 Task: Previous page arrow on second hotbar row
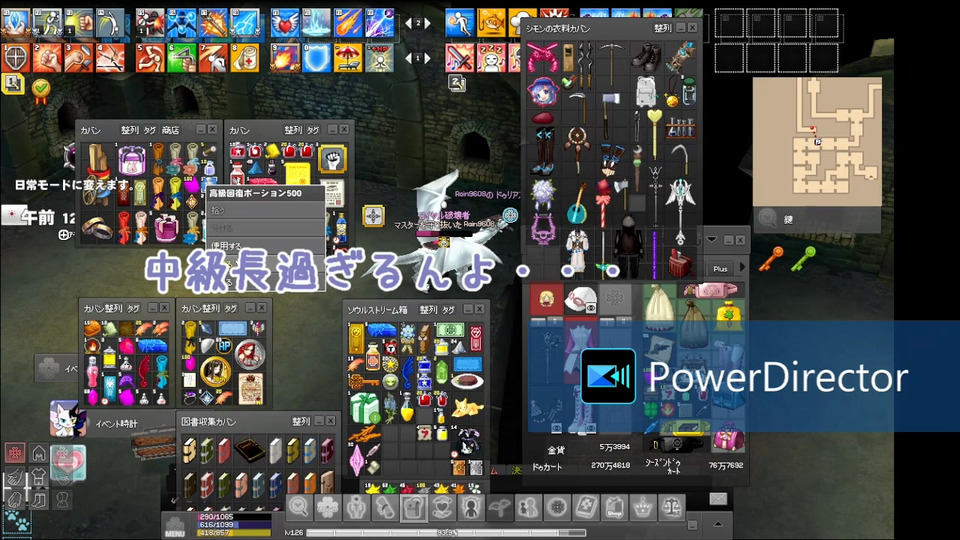[x=408, y=59]
